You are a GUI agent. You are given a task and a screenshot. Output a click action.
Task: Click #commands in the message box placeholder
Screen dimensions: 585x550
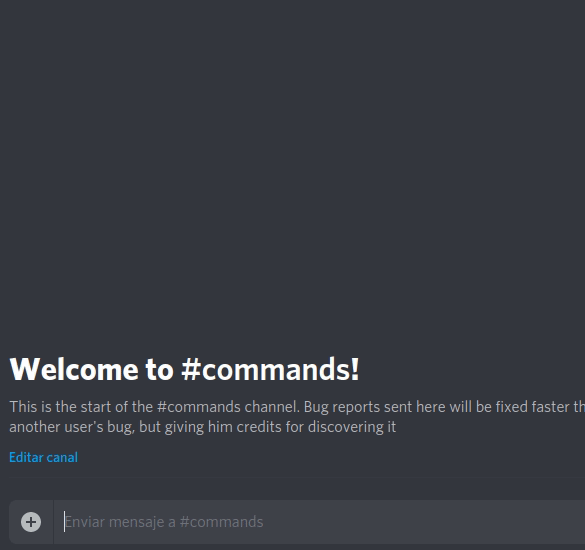tap(221, 522)
